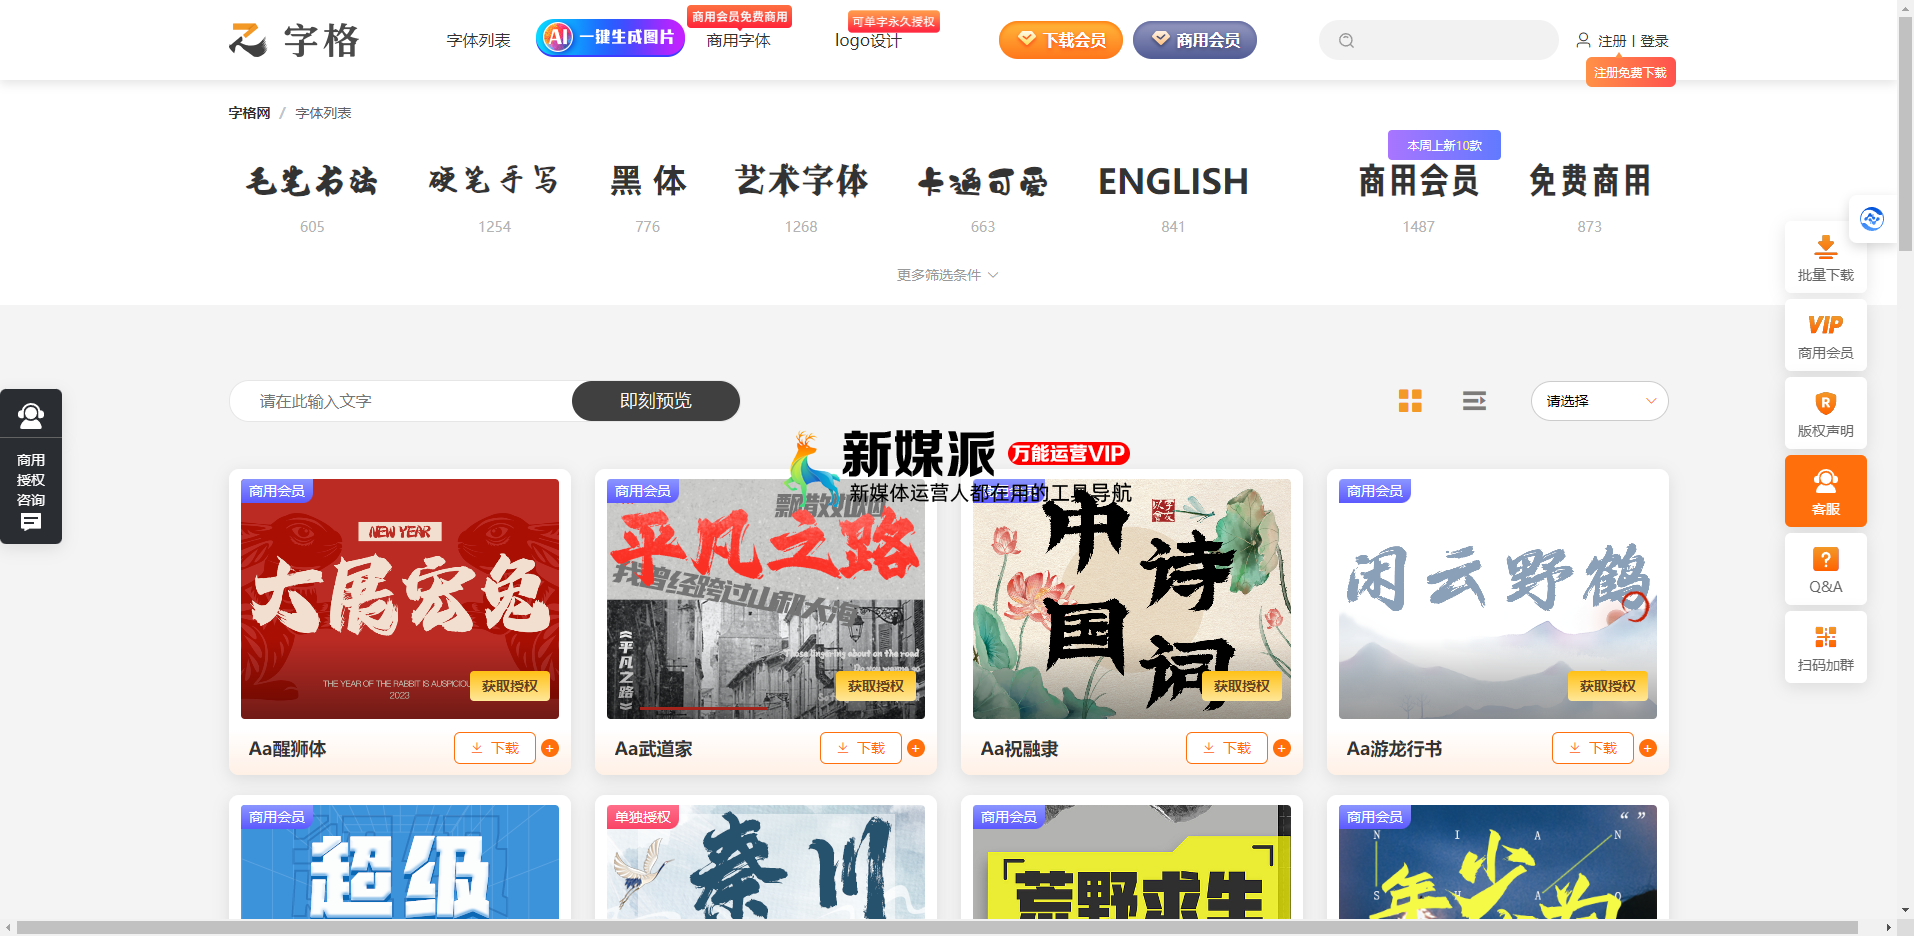The width and height of the screenshot is (1914, 936).
Task: Expand 更多筛选条件 filter options
Action: coord(947,275)
